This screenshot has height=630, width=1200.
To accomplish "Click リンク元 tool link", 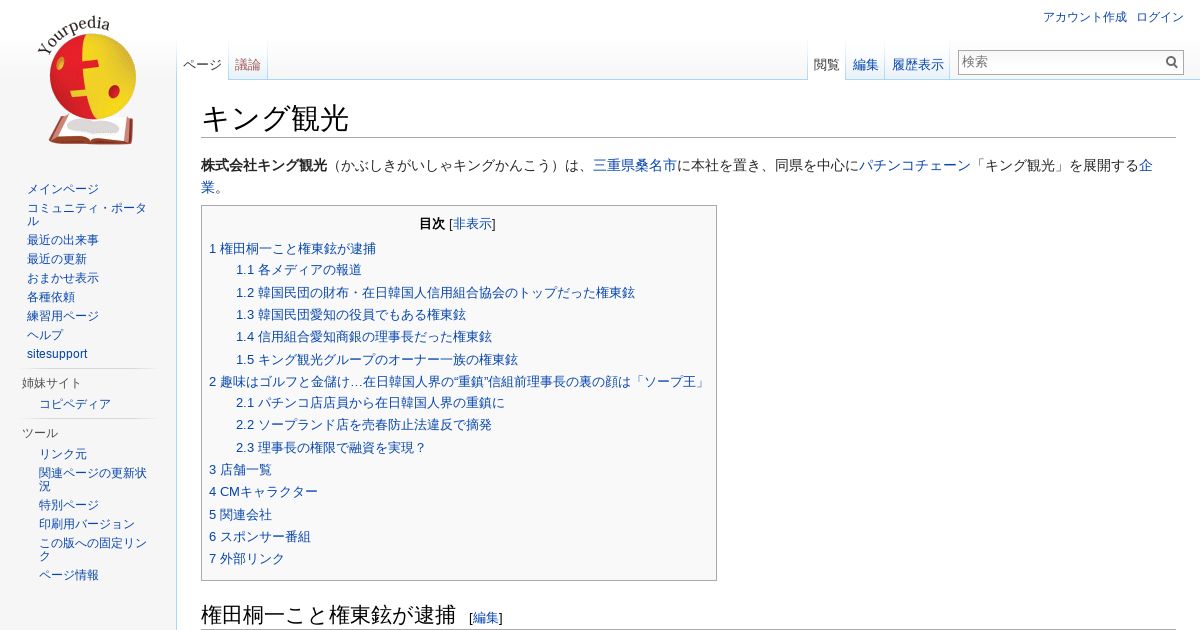I will tap(63, 454).
